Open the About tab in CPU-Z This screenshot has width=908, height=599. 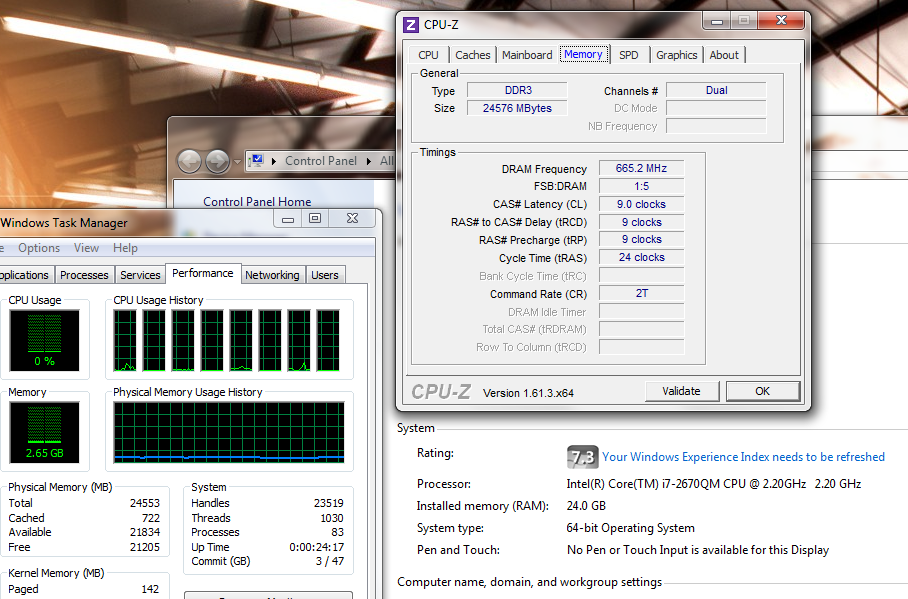coord(724,55)
